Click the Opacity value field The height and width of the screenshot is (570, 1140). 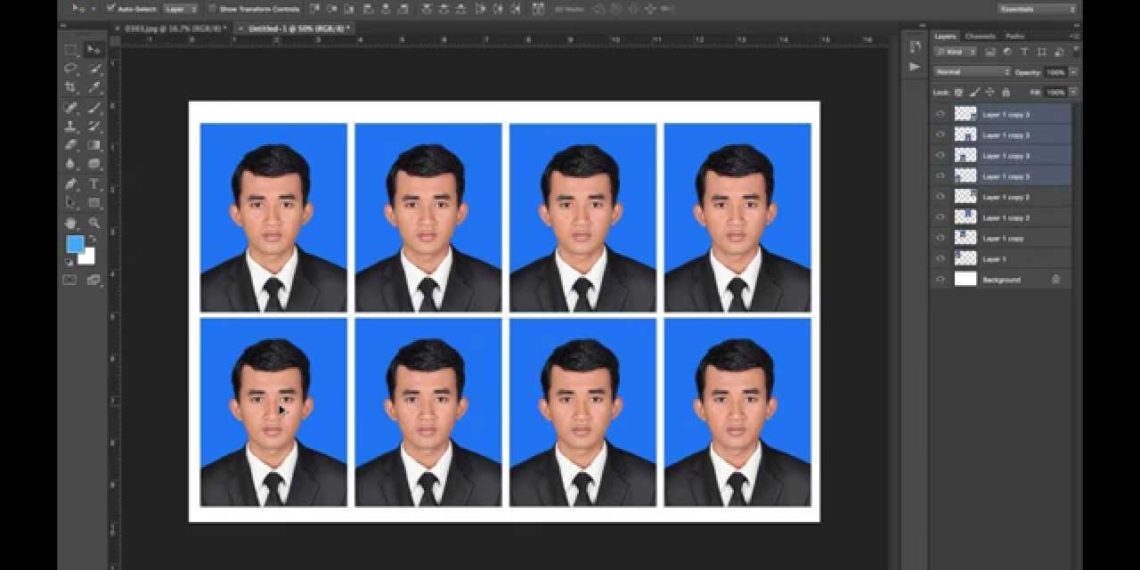pos(1056,72)
